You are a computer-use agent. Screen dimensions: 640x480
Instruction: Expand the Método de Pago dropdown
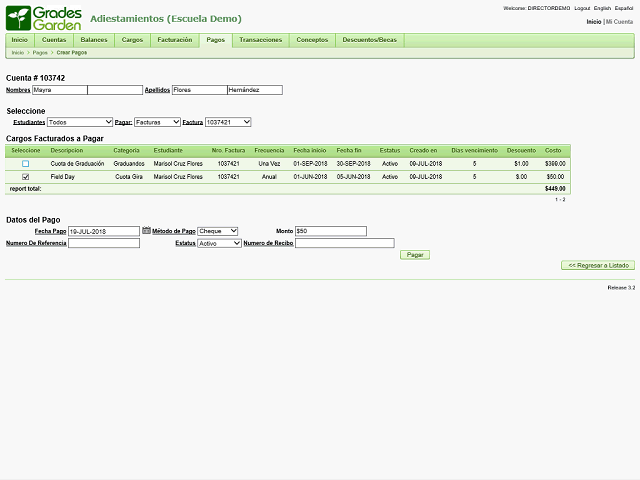pos(217,231)
